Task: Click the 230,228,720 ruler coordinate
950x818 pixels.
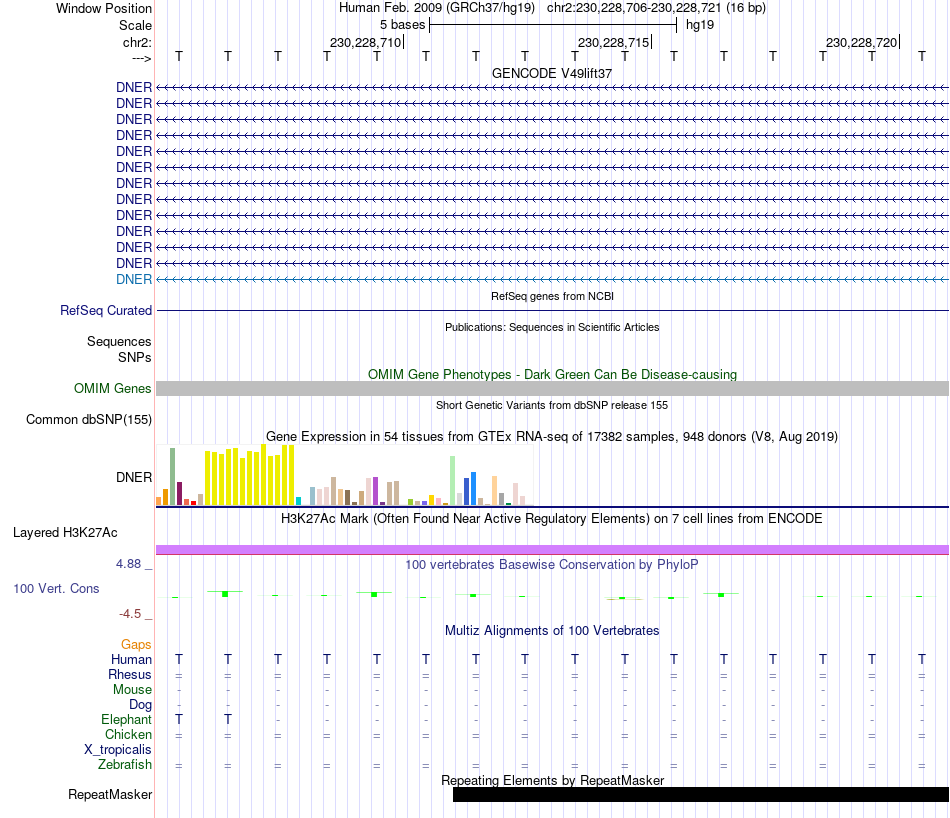Action: 861,42
